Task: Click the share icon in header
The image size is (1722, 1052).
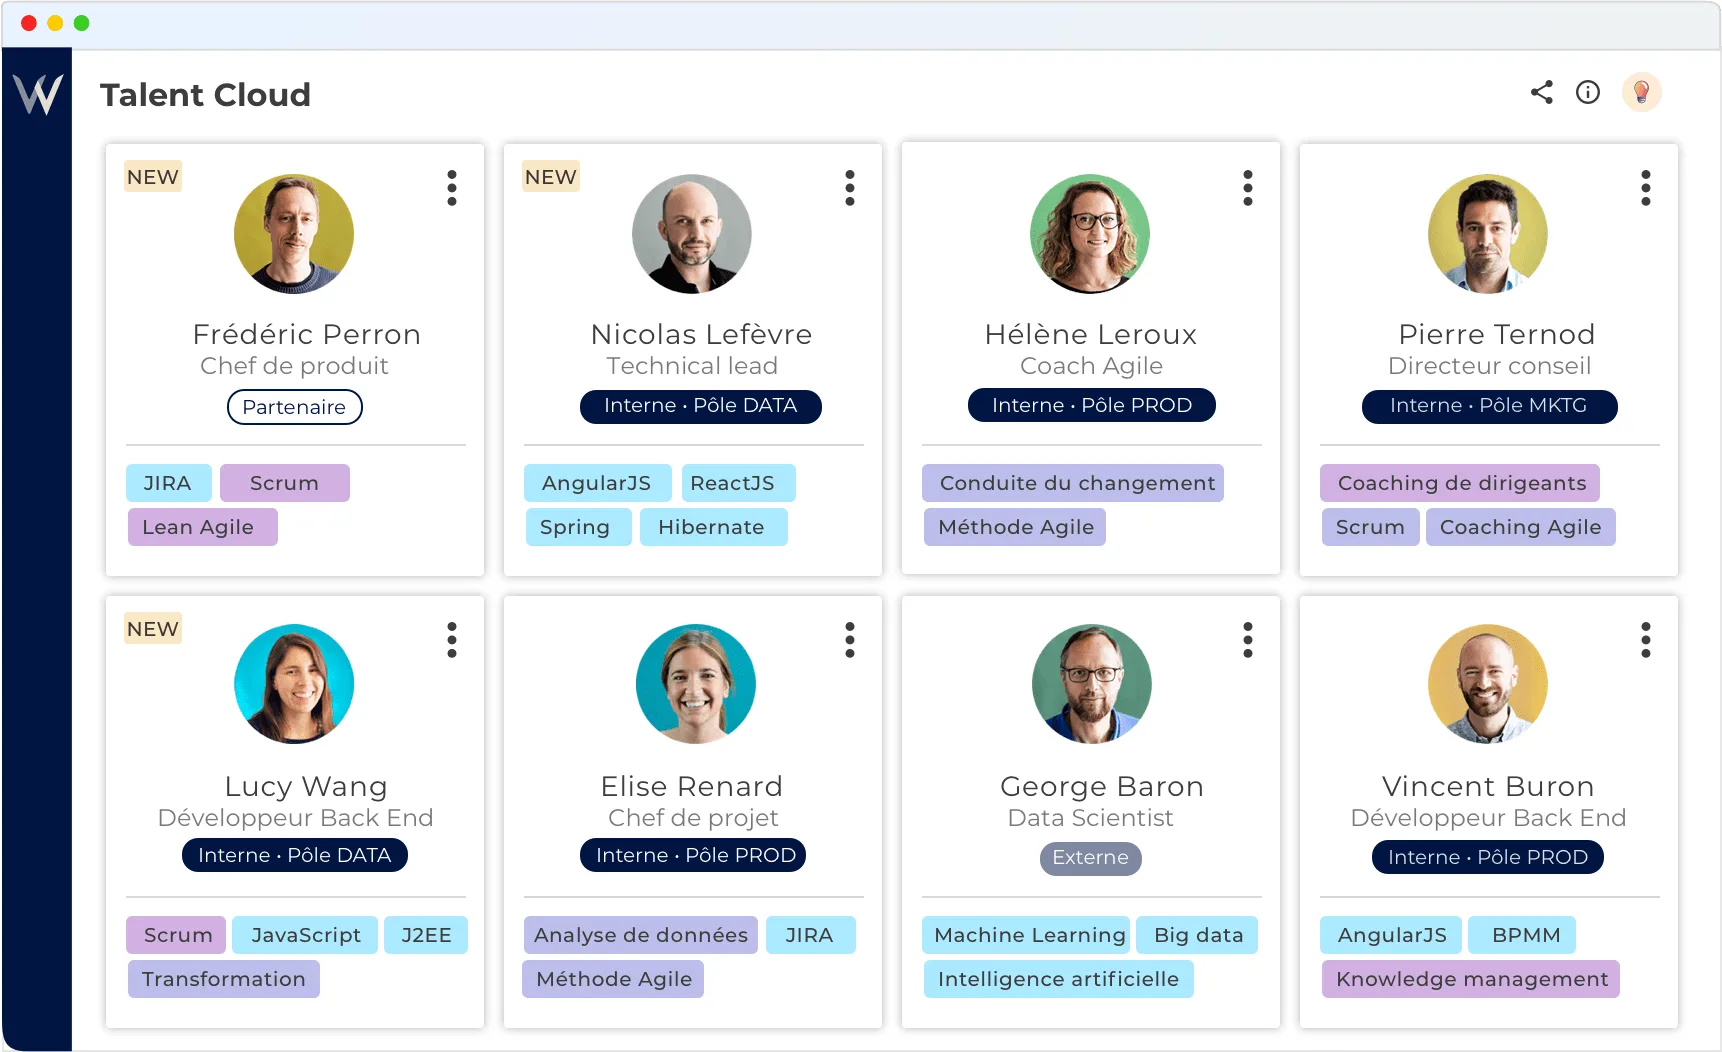Action: tap(1541, 93)
